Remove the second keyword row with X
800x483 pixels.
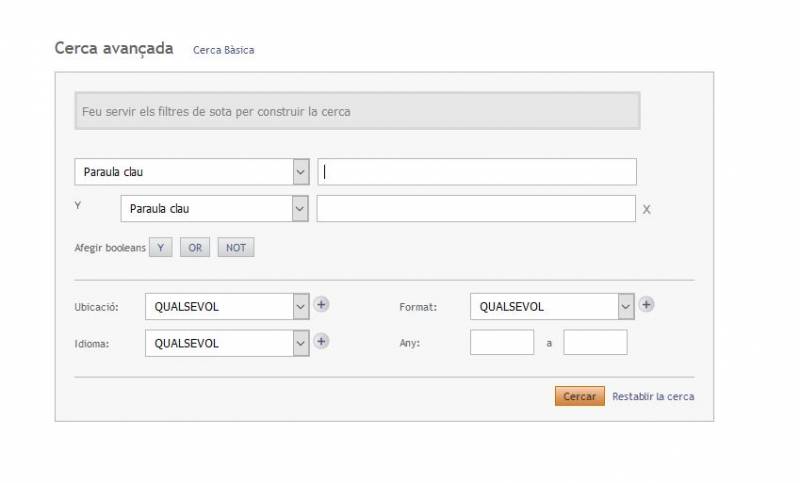647,210
